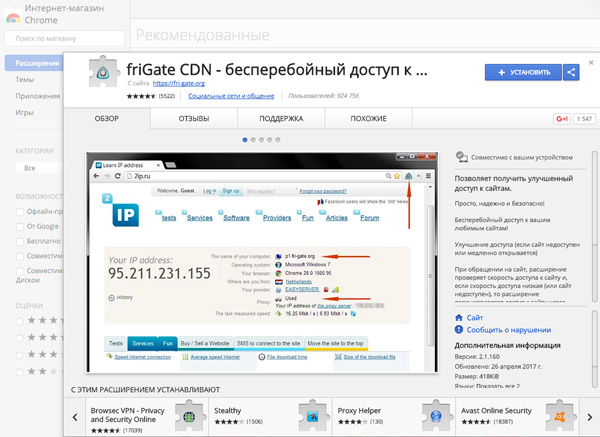Image resolution: width=600 pixels, height=437 pixels.
Task: Switch to the ОБЗОР tab
Action: [107, 119]
